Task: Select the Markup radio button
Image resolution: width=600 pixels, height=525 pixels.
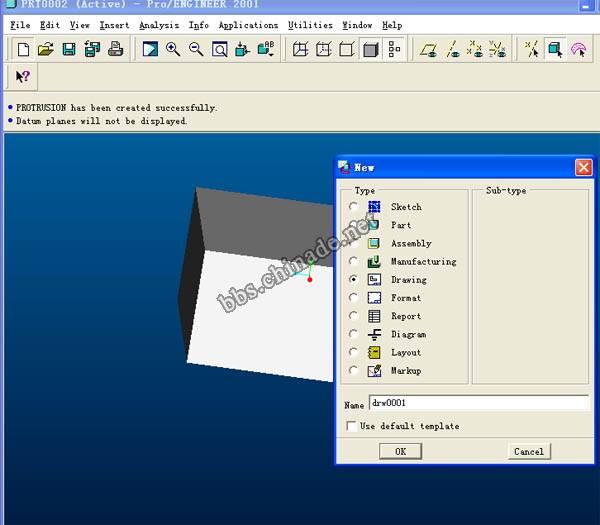Action: (x=353, y=370)
